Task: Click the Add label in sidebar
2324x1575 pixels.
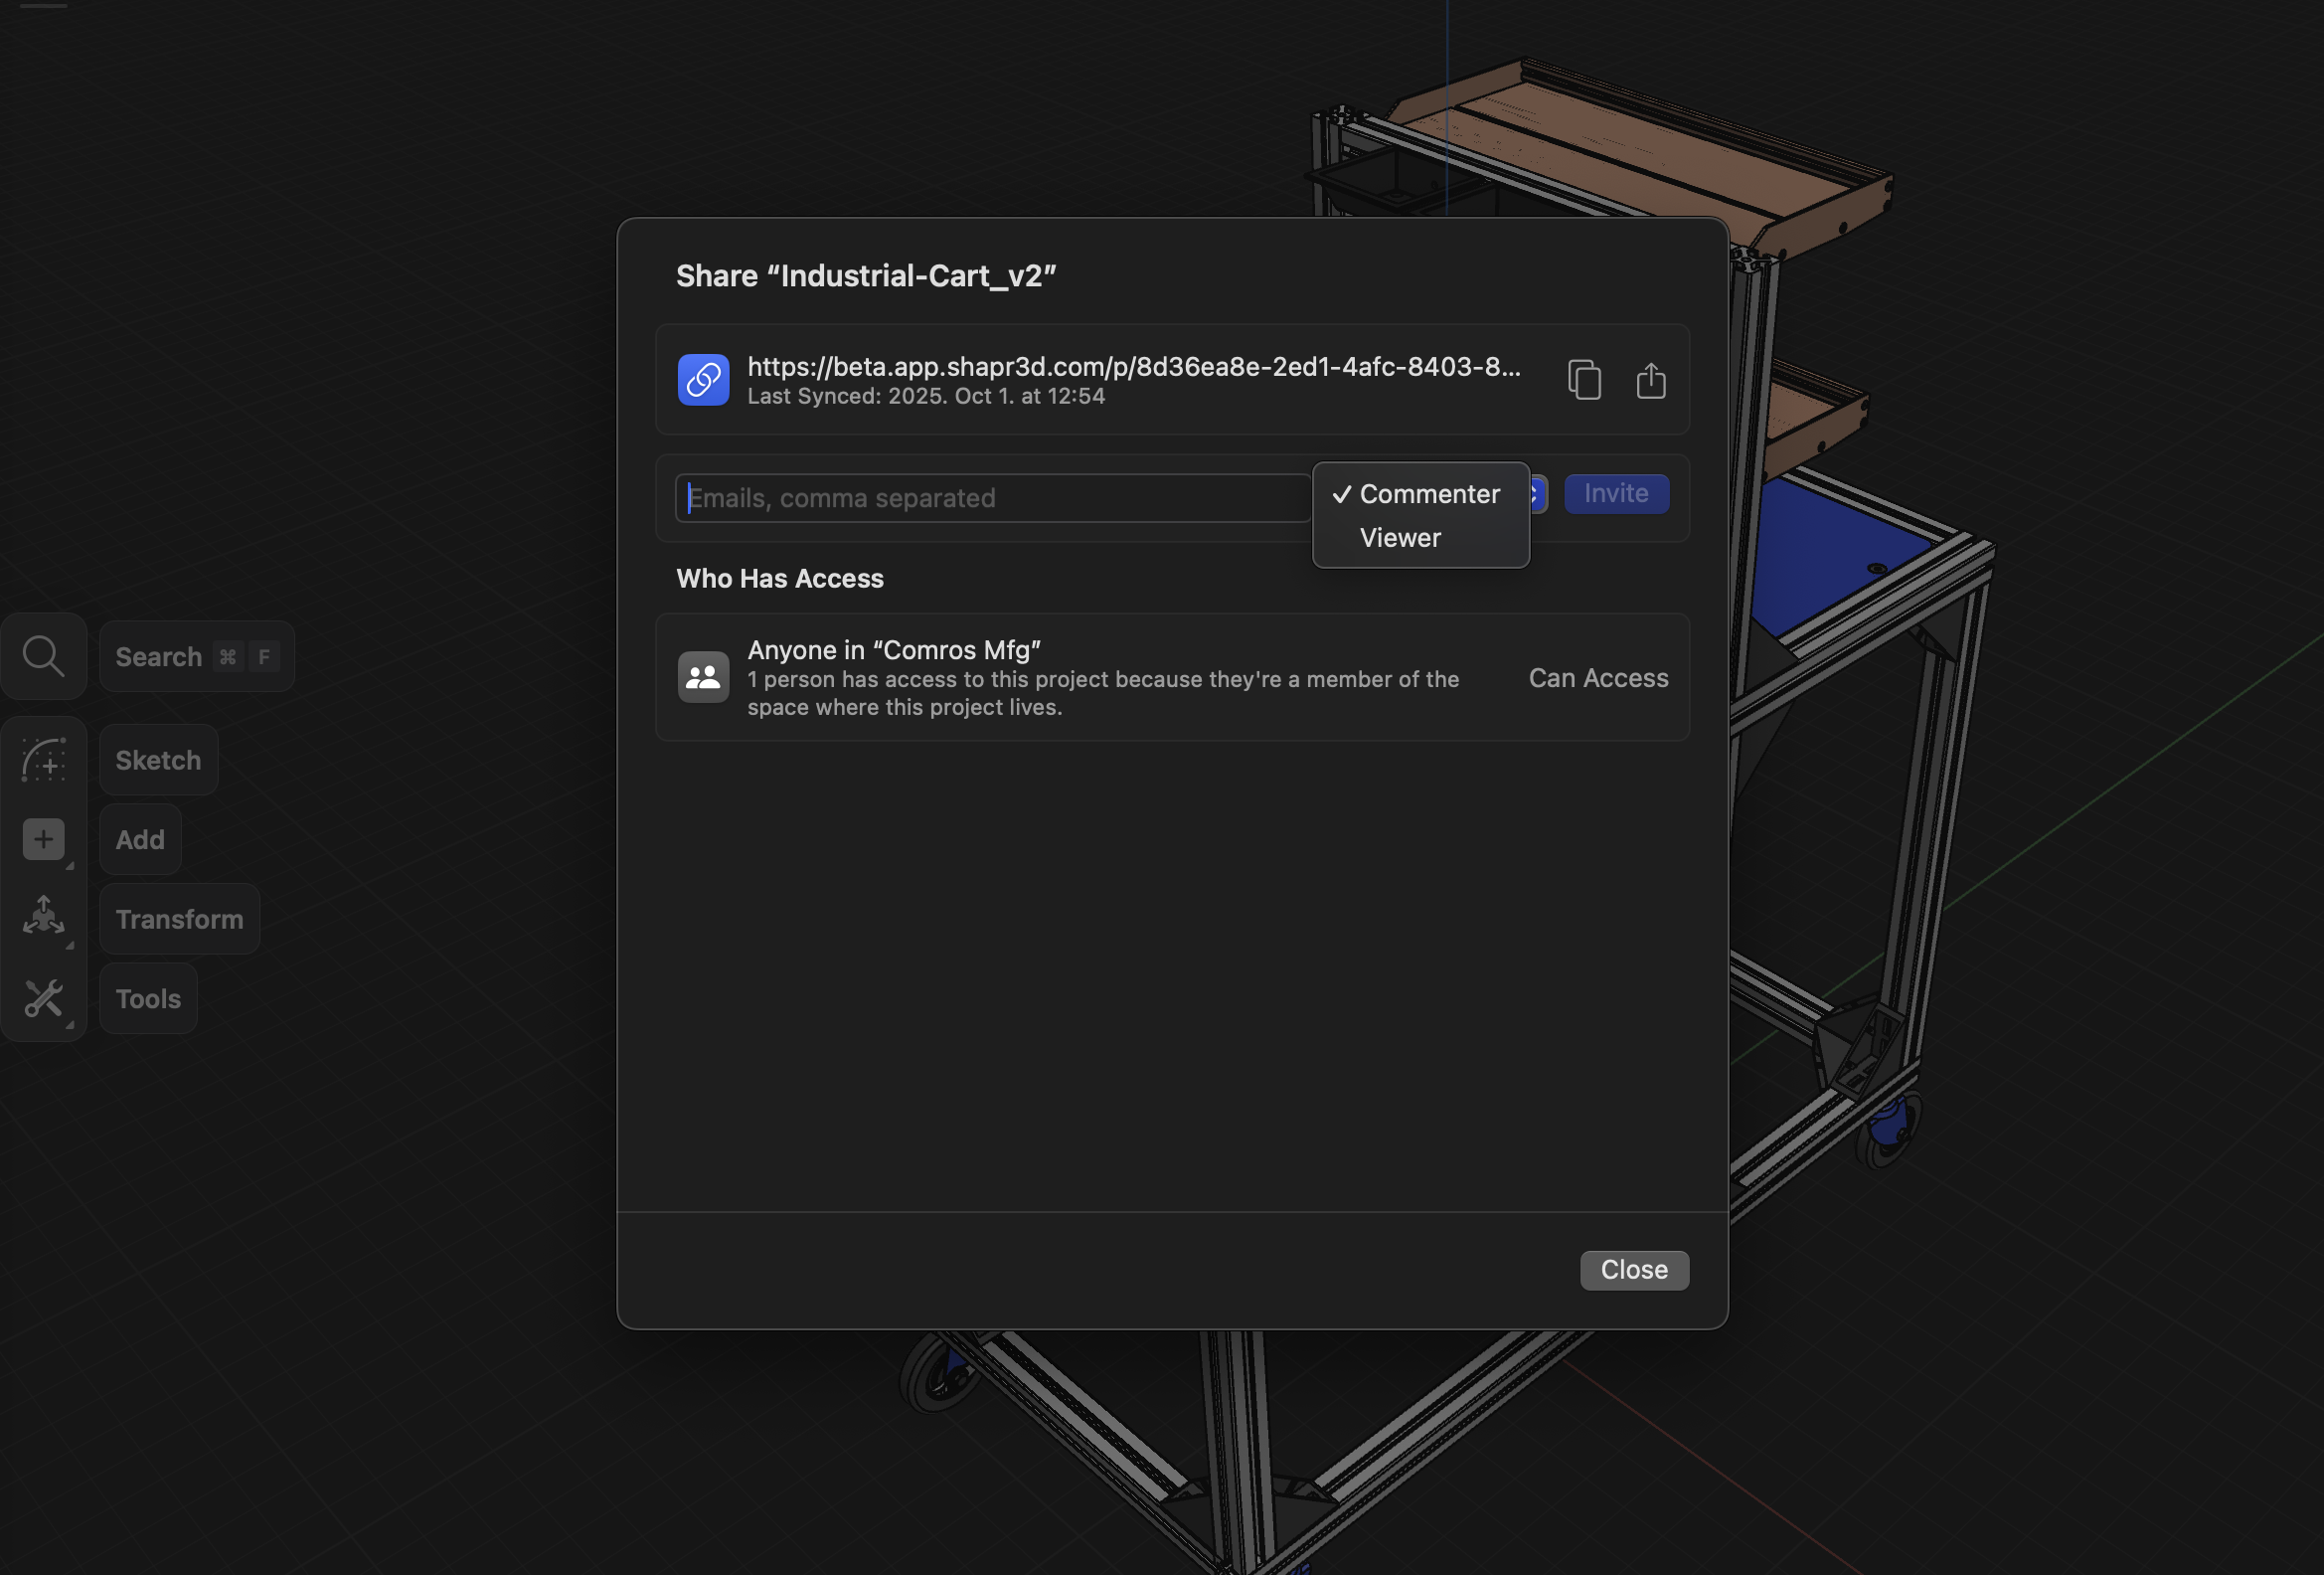Action: click(139, 839)
